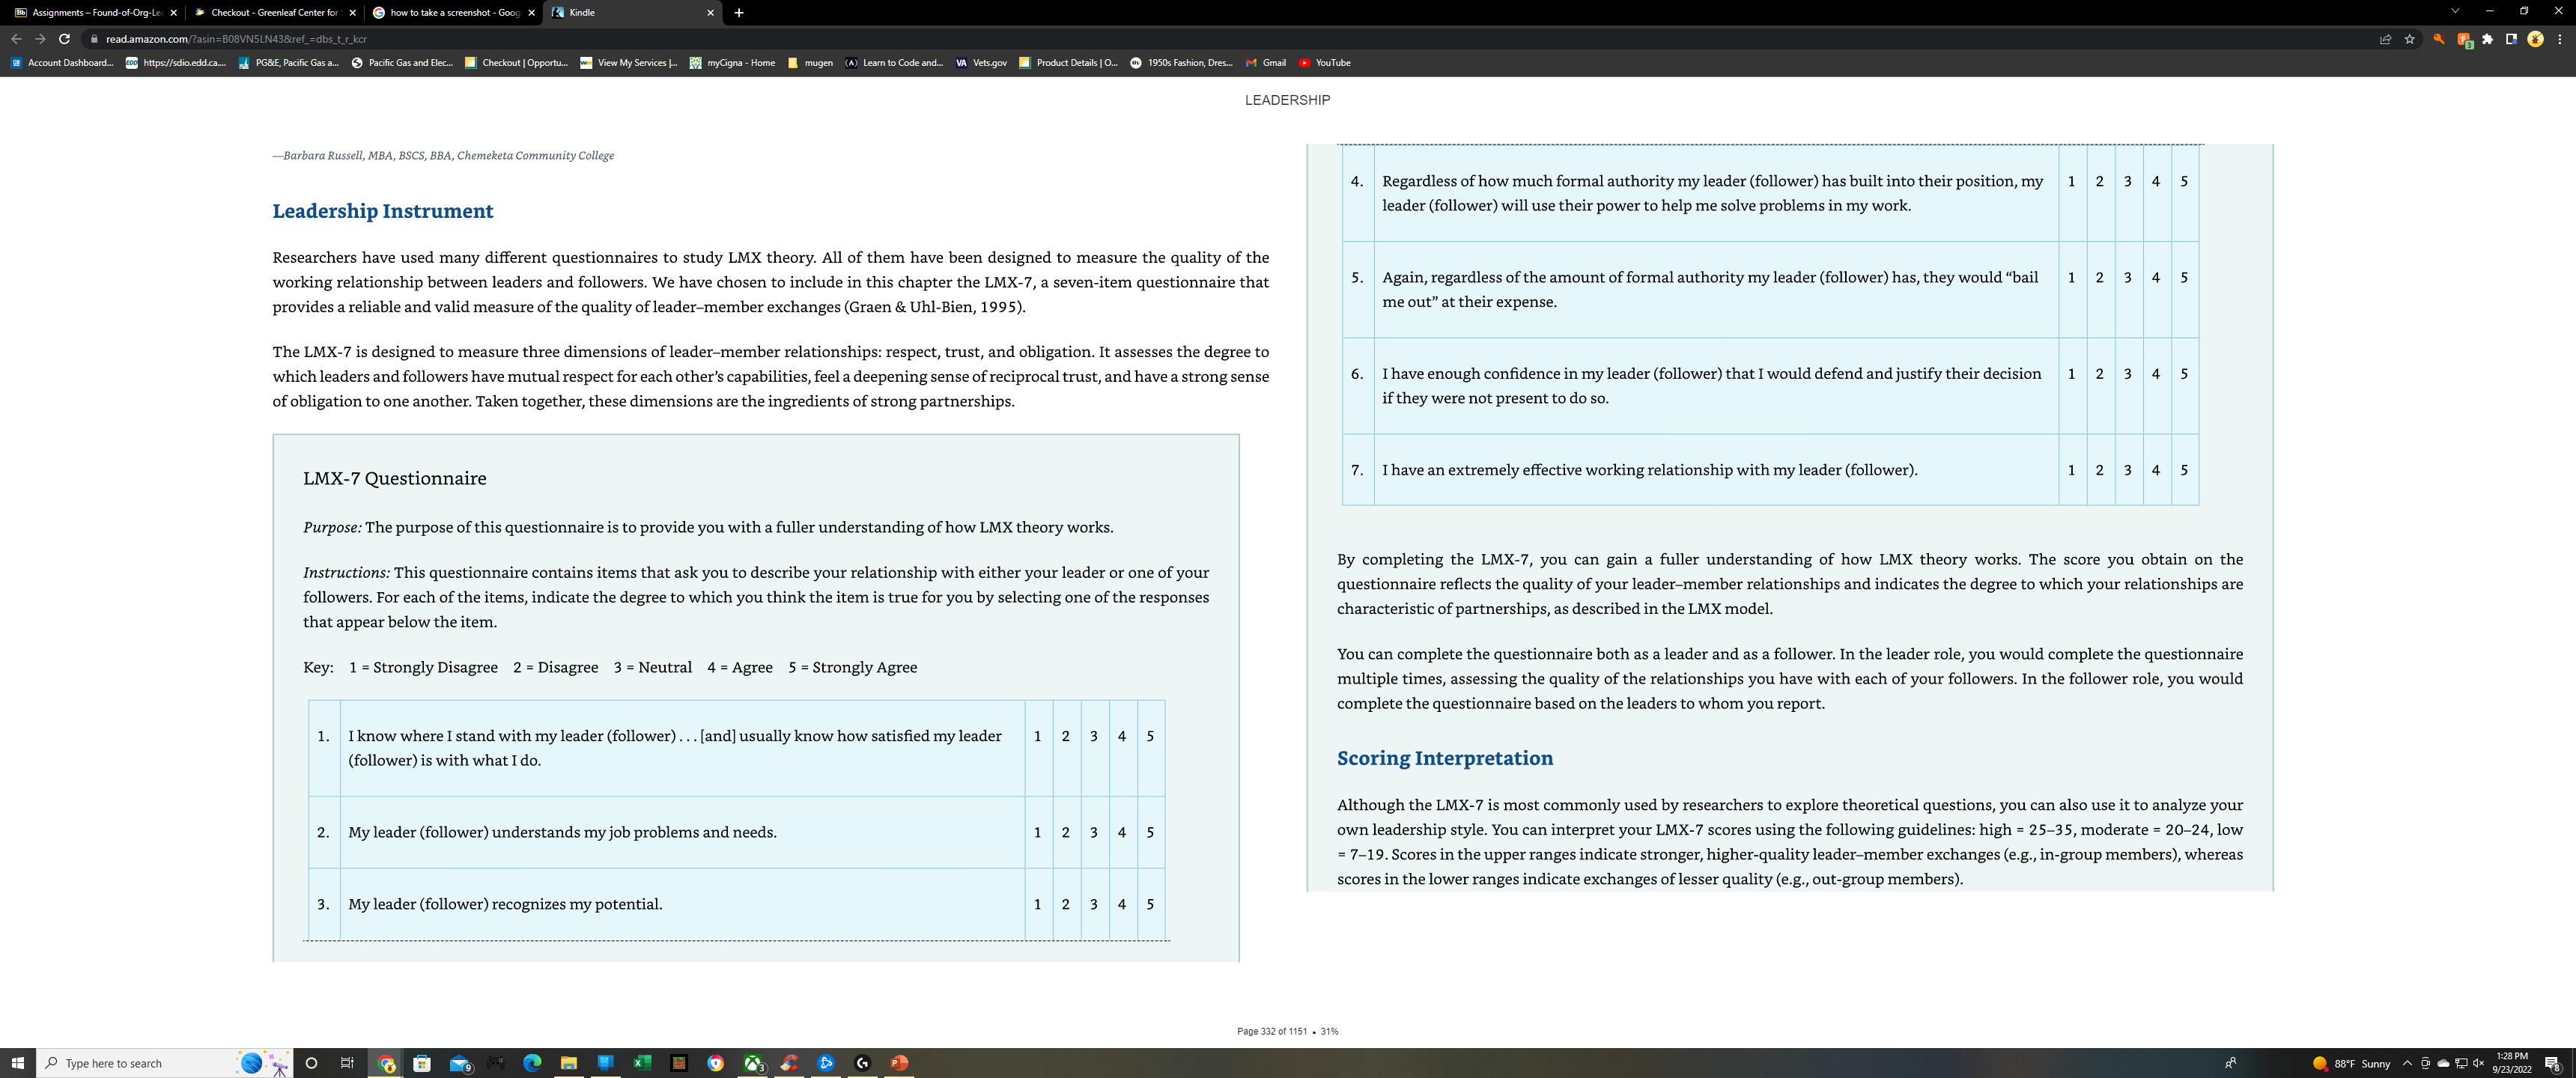Open the myCigna - Home bookmark
The height and width of the screenshot is (1078, 2576).
[x=732, y=63]
